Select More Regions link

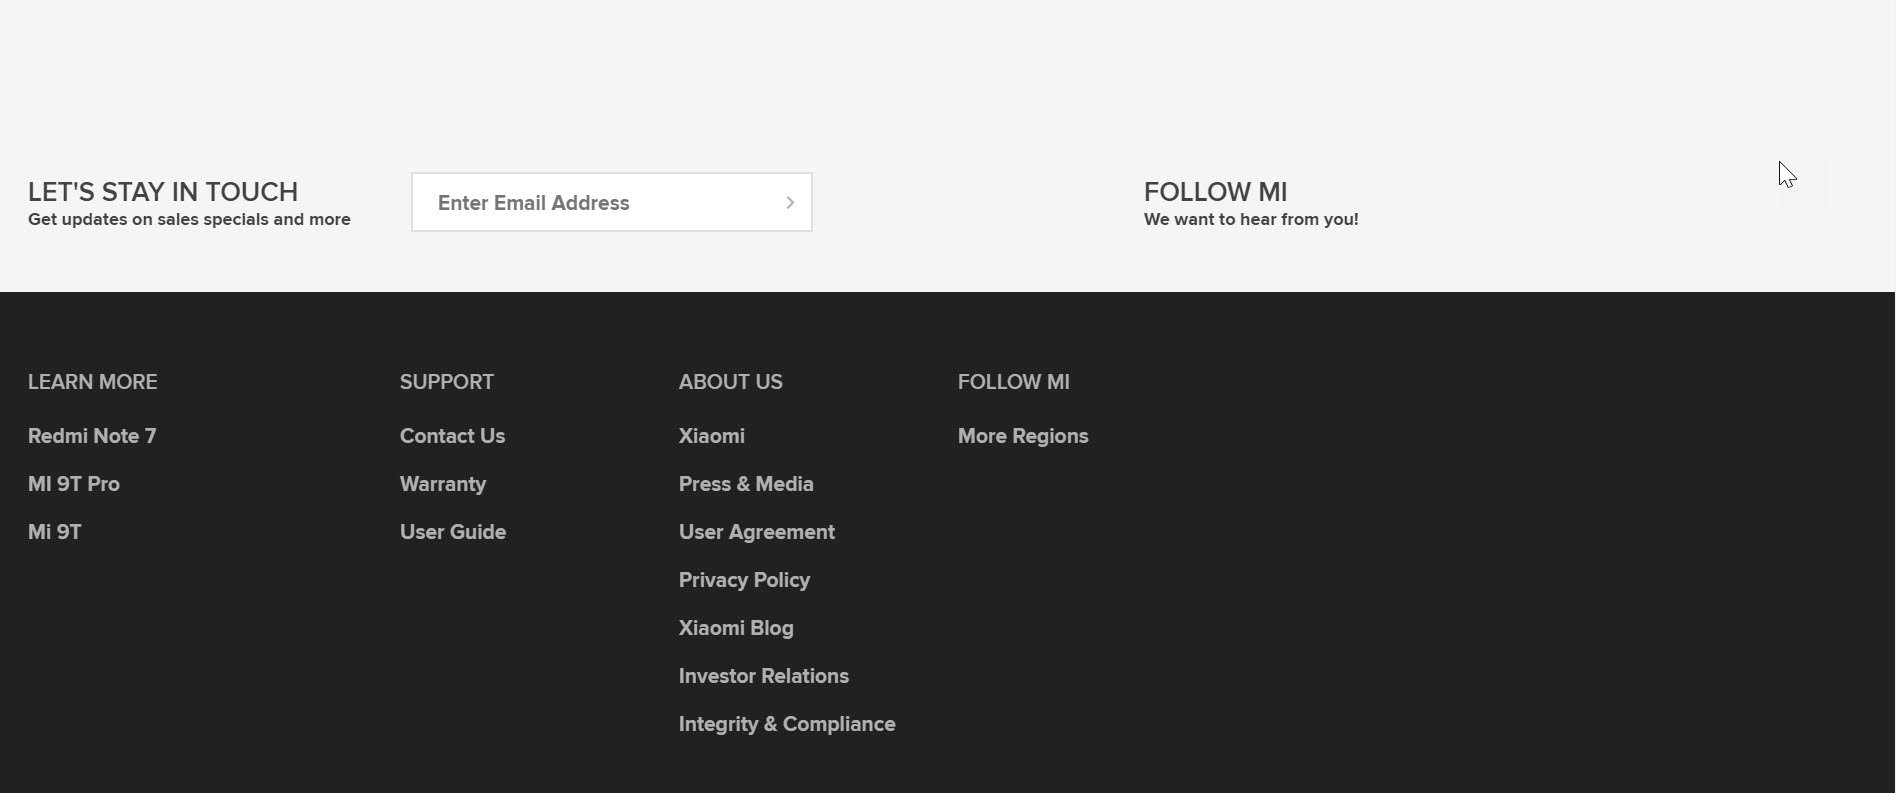(1023, 436)
